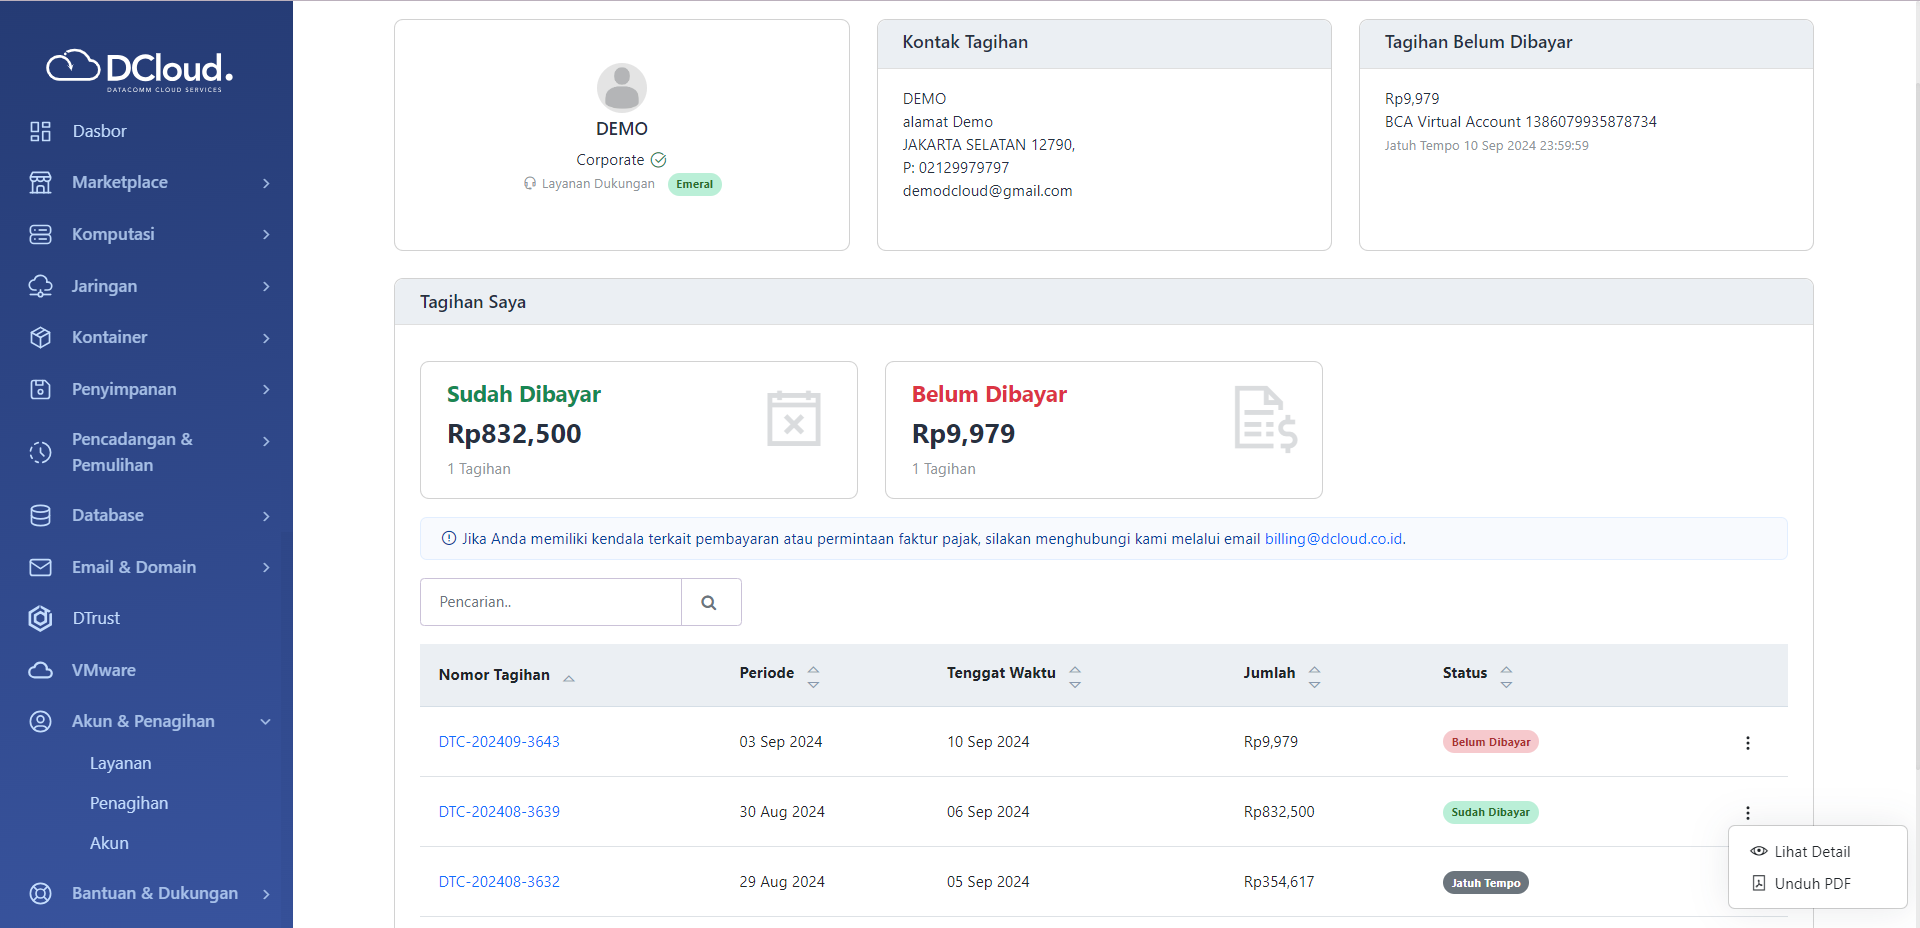Viewport: 1920px width, 928px height.
Task: Click the DCloud logo
Action: pos(140,69)
